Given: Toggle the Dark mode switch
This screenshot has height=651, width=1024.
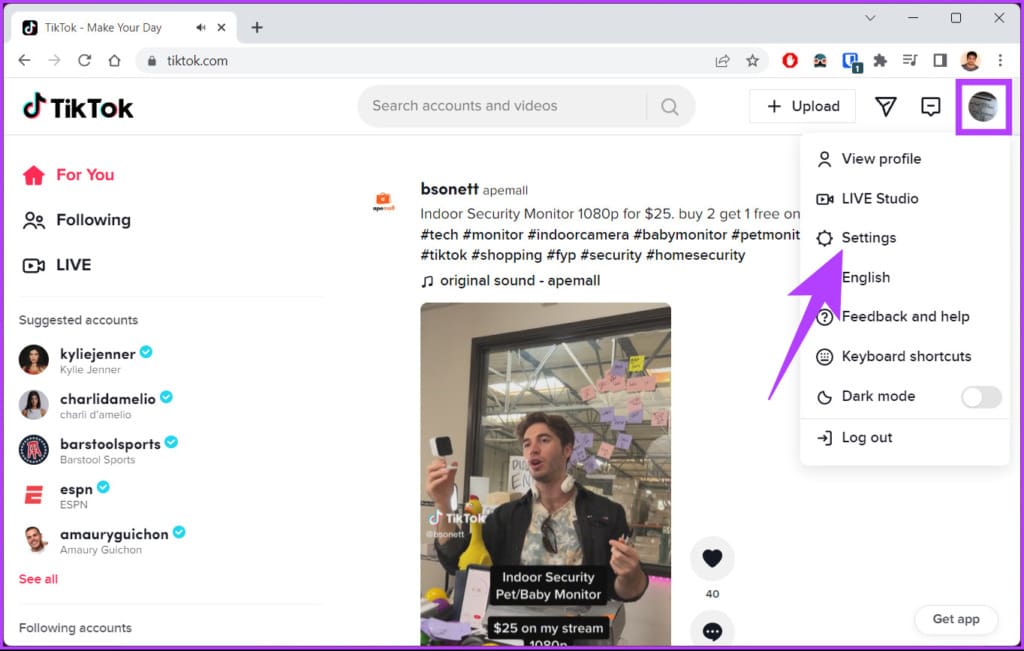Looking at the screenshot, I should [981, 396].
